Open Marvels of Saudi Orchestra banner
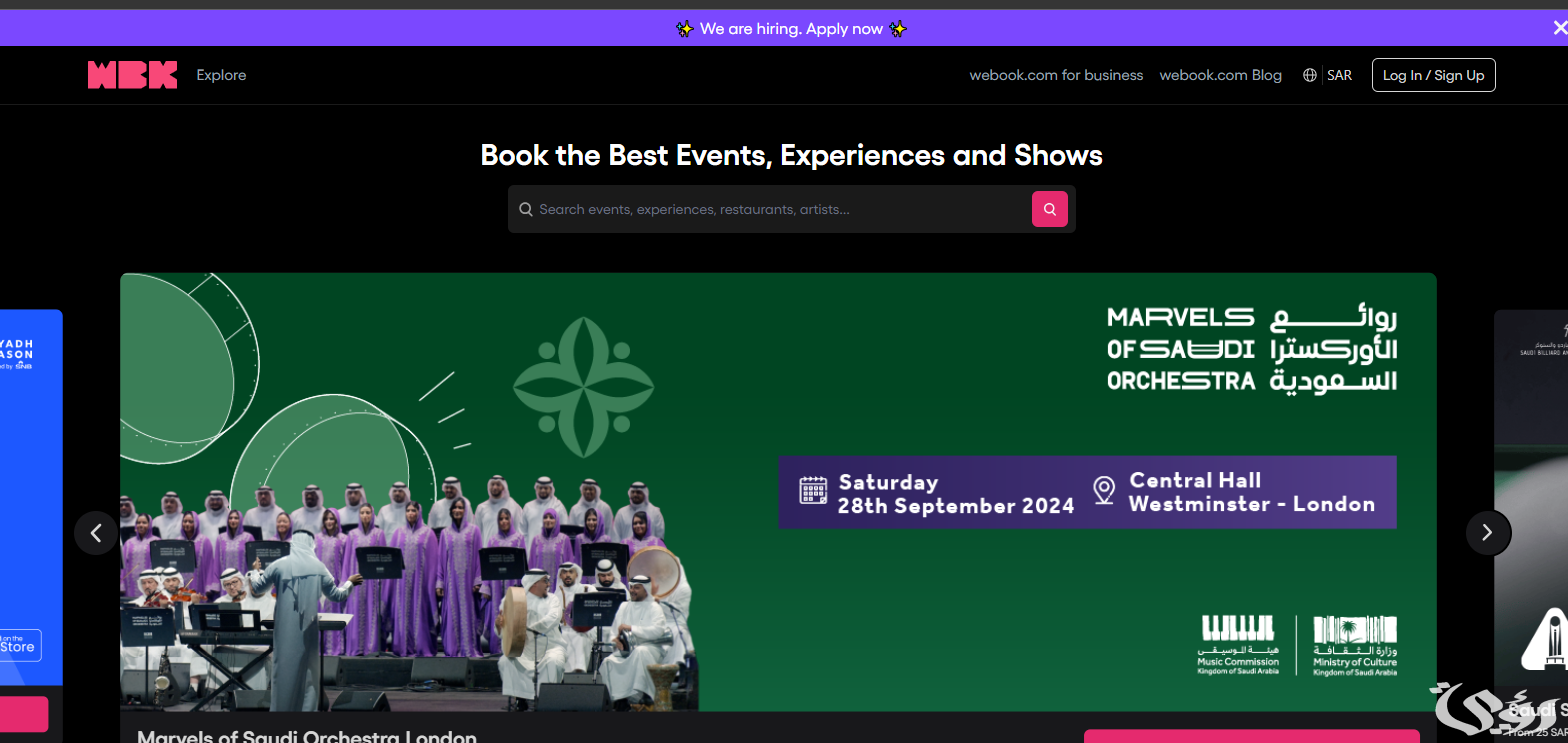This screenshot has width=1568, height=743. click(778, 492)
